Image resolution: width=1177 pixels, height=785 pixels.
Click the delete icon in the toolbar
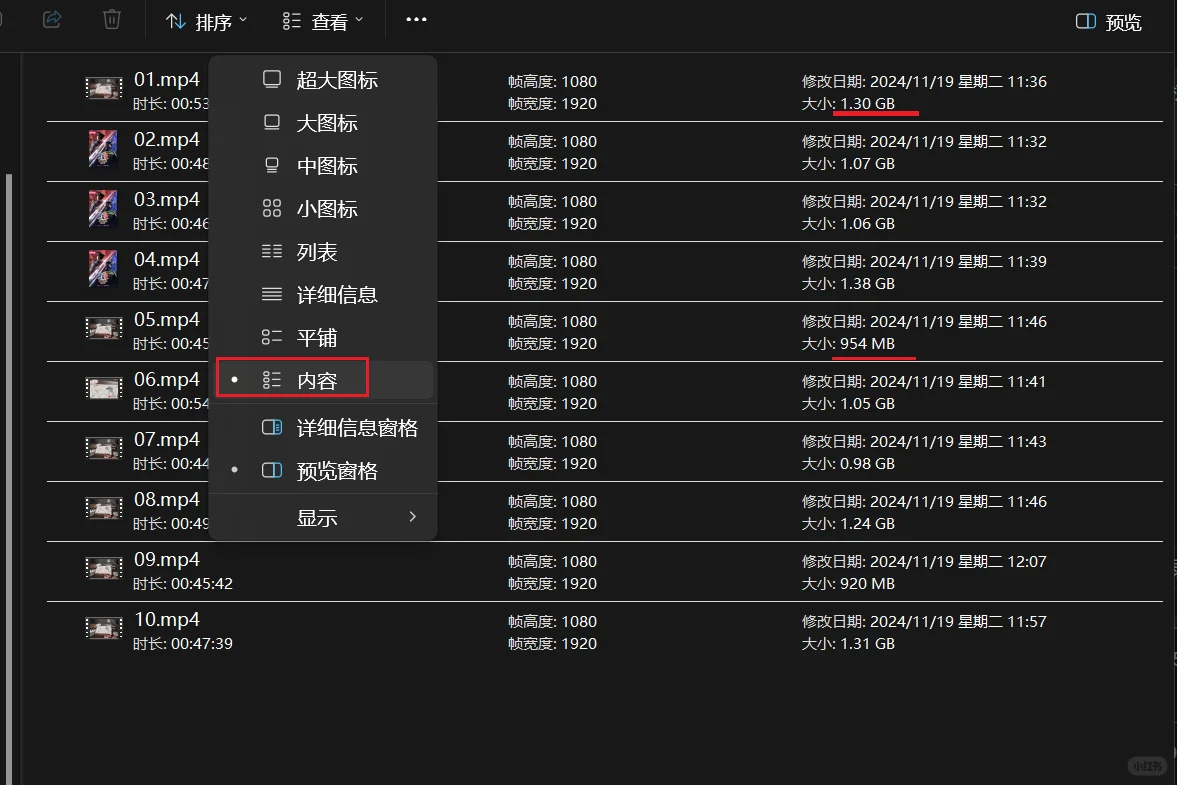[x=111, y=20]
